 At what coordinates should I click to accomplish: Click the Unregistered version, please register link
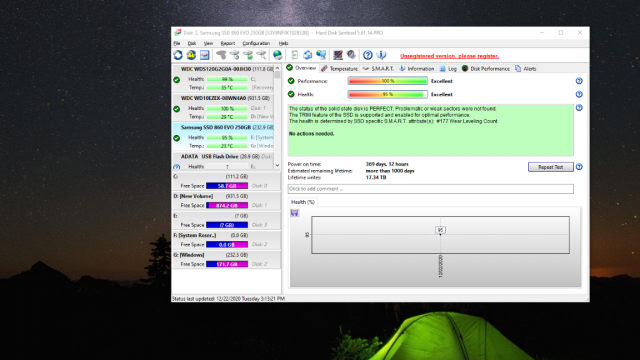[x=449, y=56]
